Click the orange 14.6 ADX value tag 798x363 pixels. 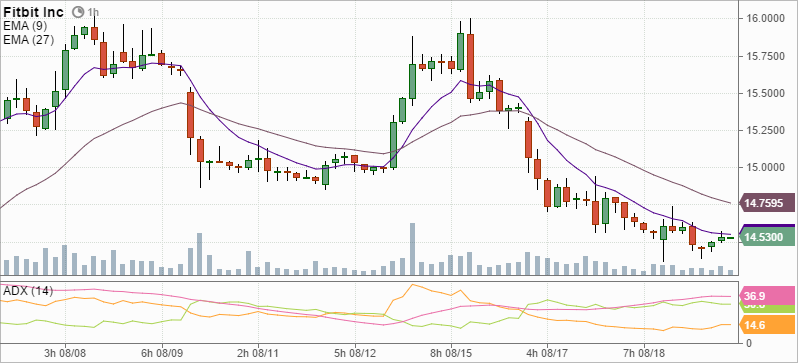point(766,324)
